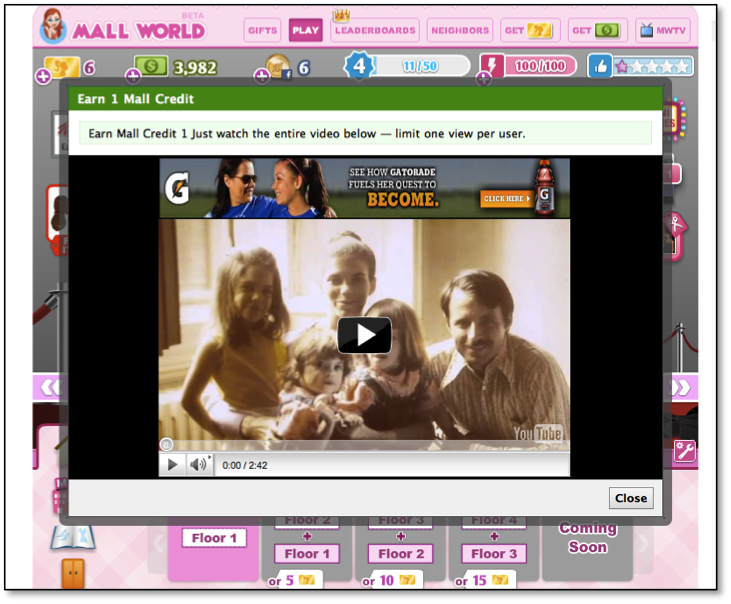Click the video seek bar
731x604 pixels.
(x=364, y=445)
